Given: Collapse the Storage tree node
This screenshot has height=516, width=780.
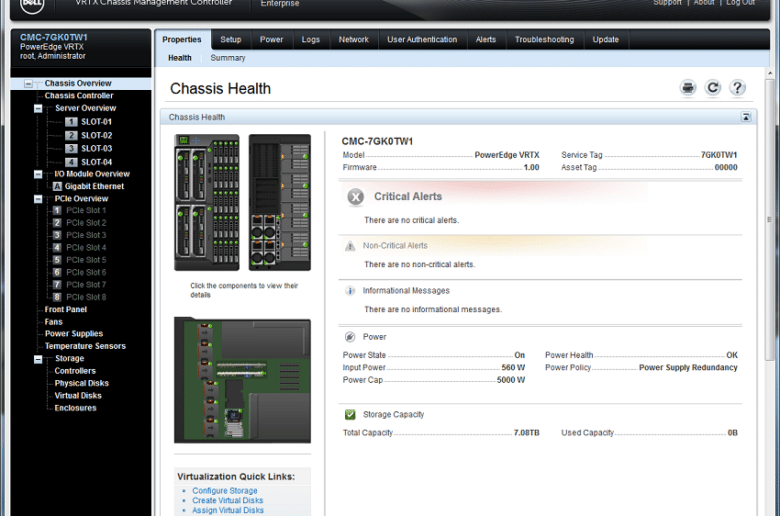Looking at the screenshot, I should 38,359.
